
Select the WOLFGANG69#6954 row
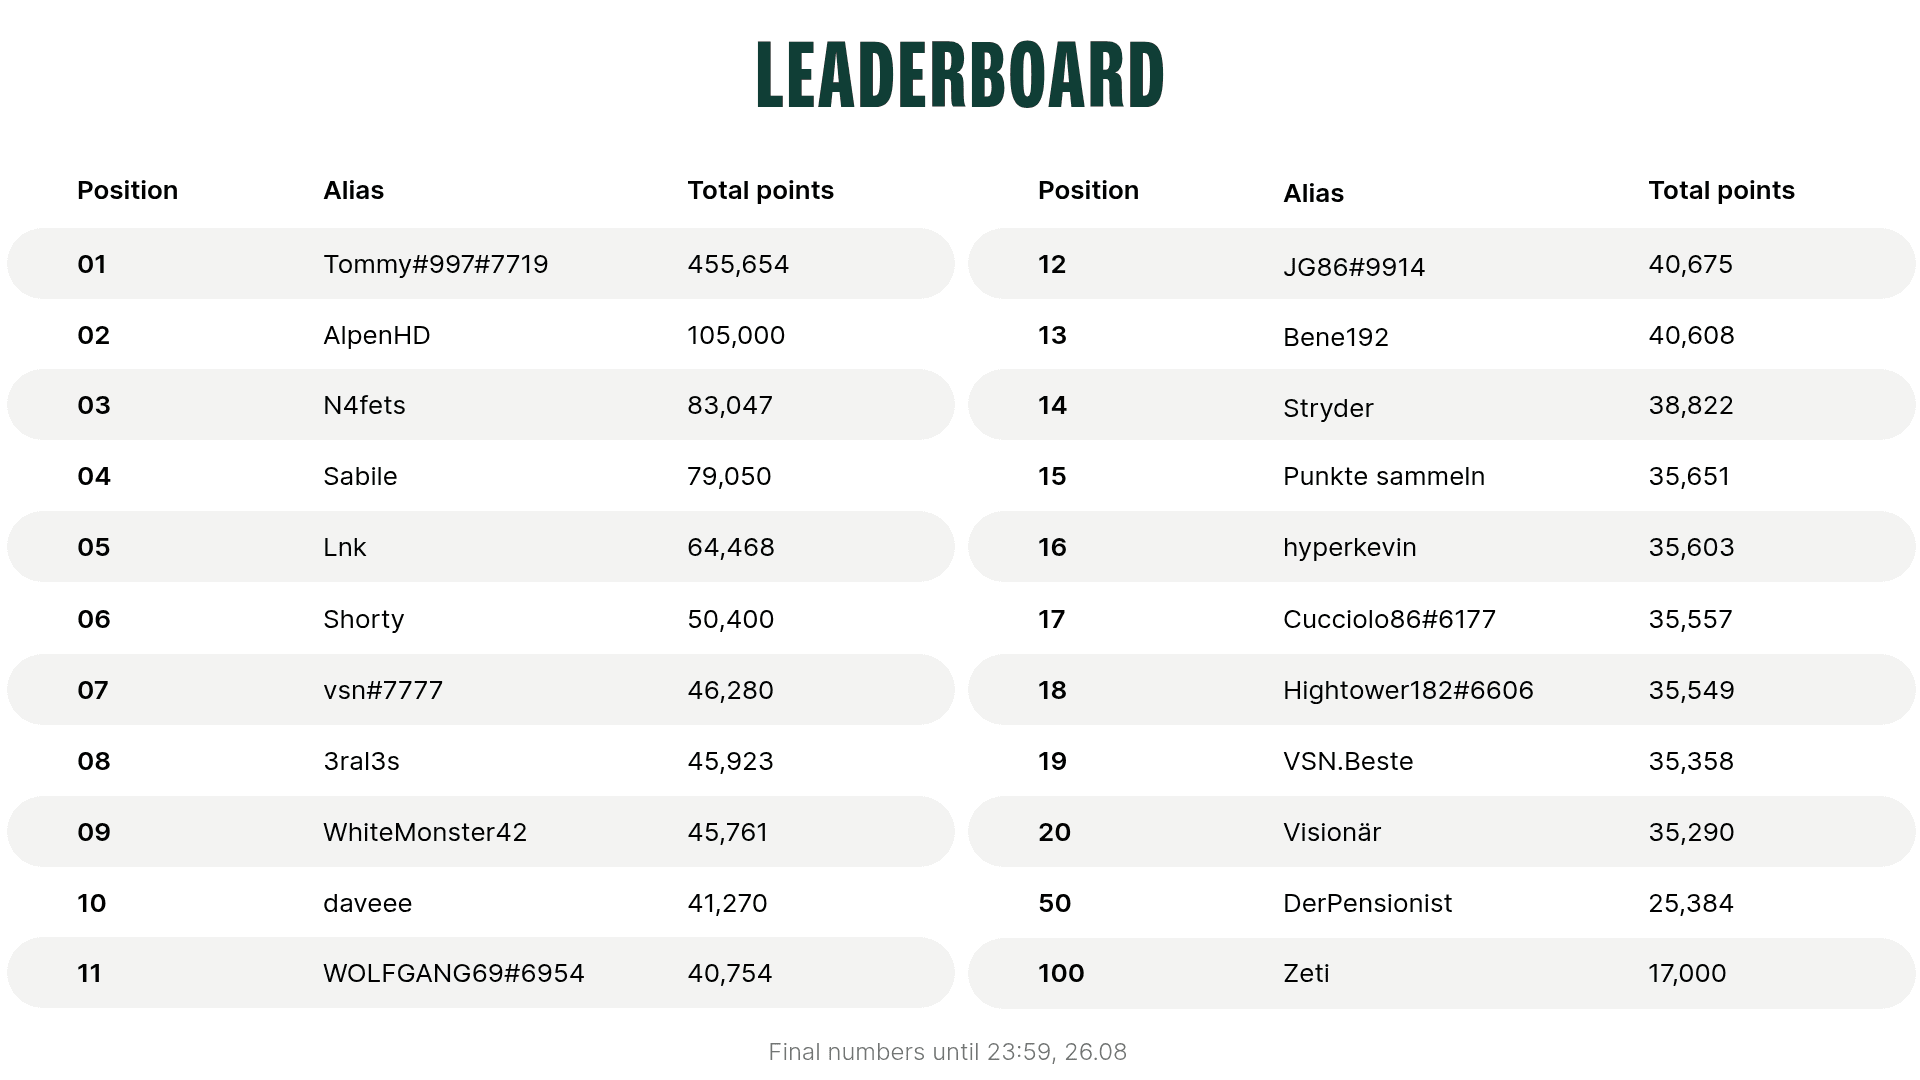coord(481,973)
